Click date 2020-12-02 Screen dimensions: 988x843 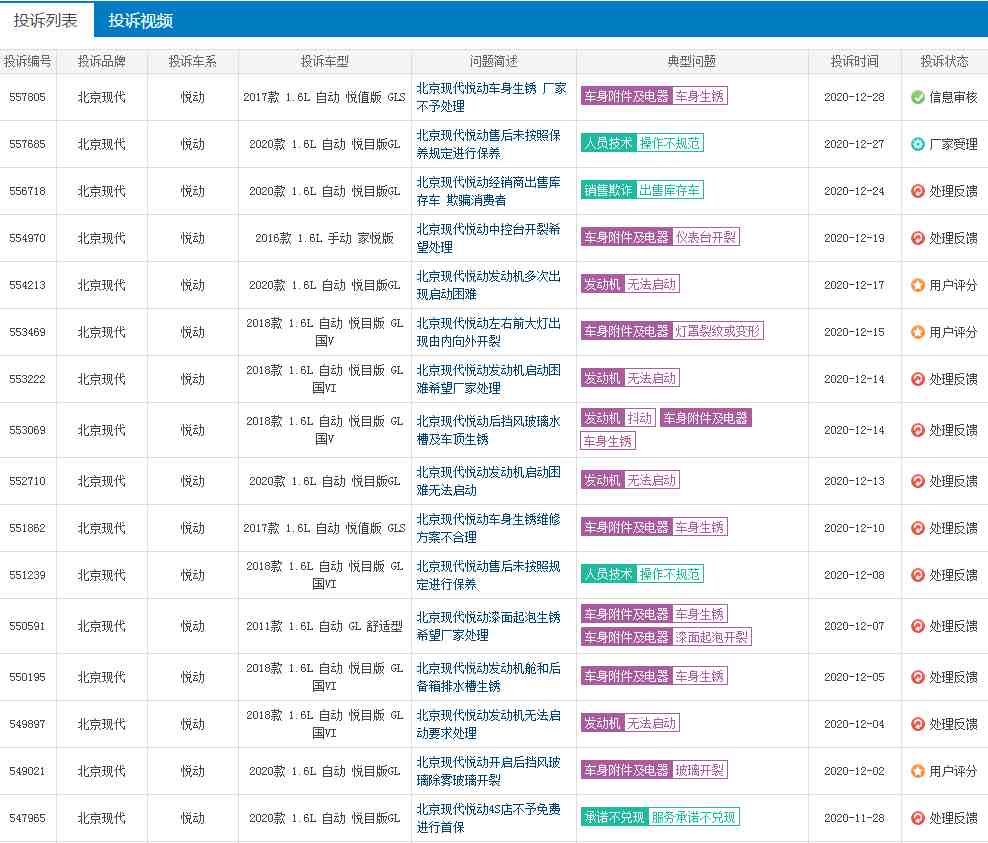[x=854, y=771]
